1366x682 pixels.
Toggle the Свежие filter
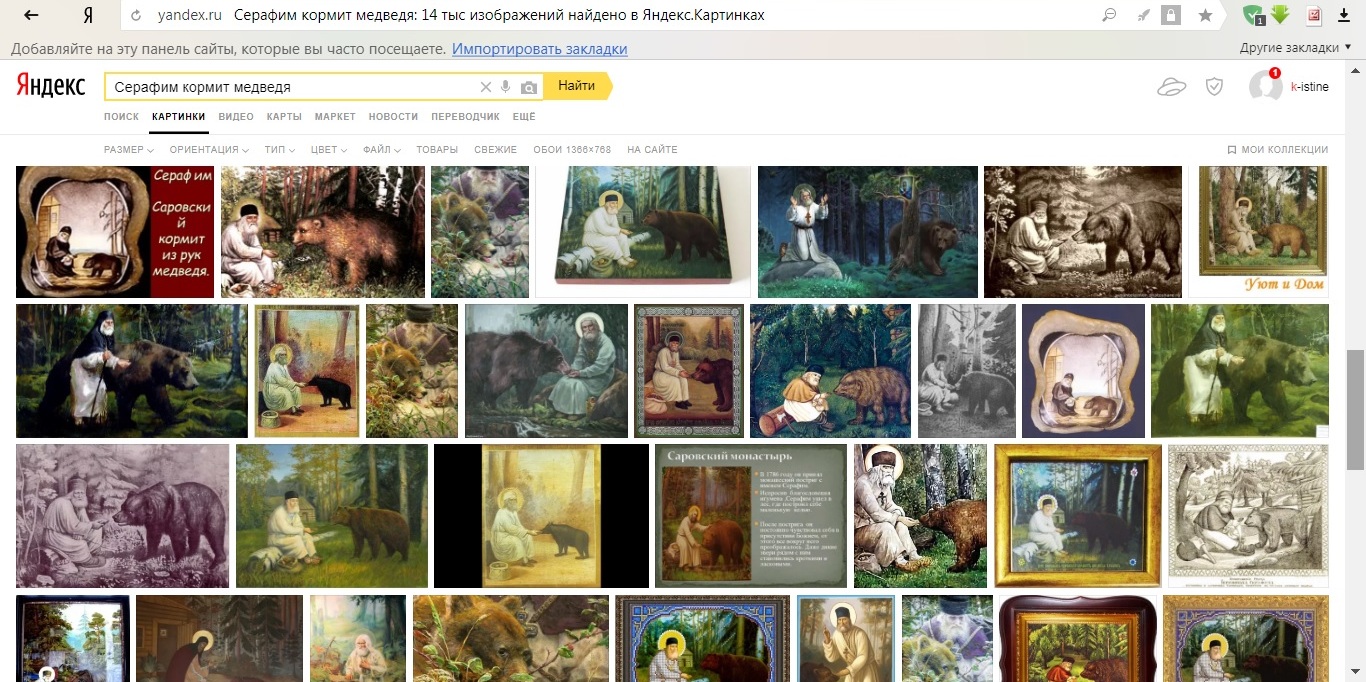pyautogui.click(x=496, y=150)
